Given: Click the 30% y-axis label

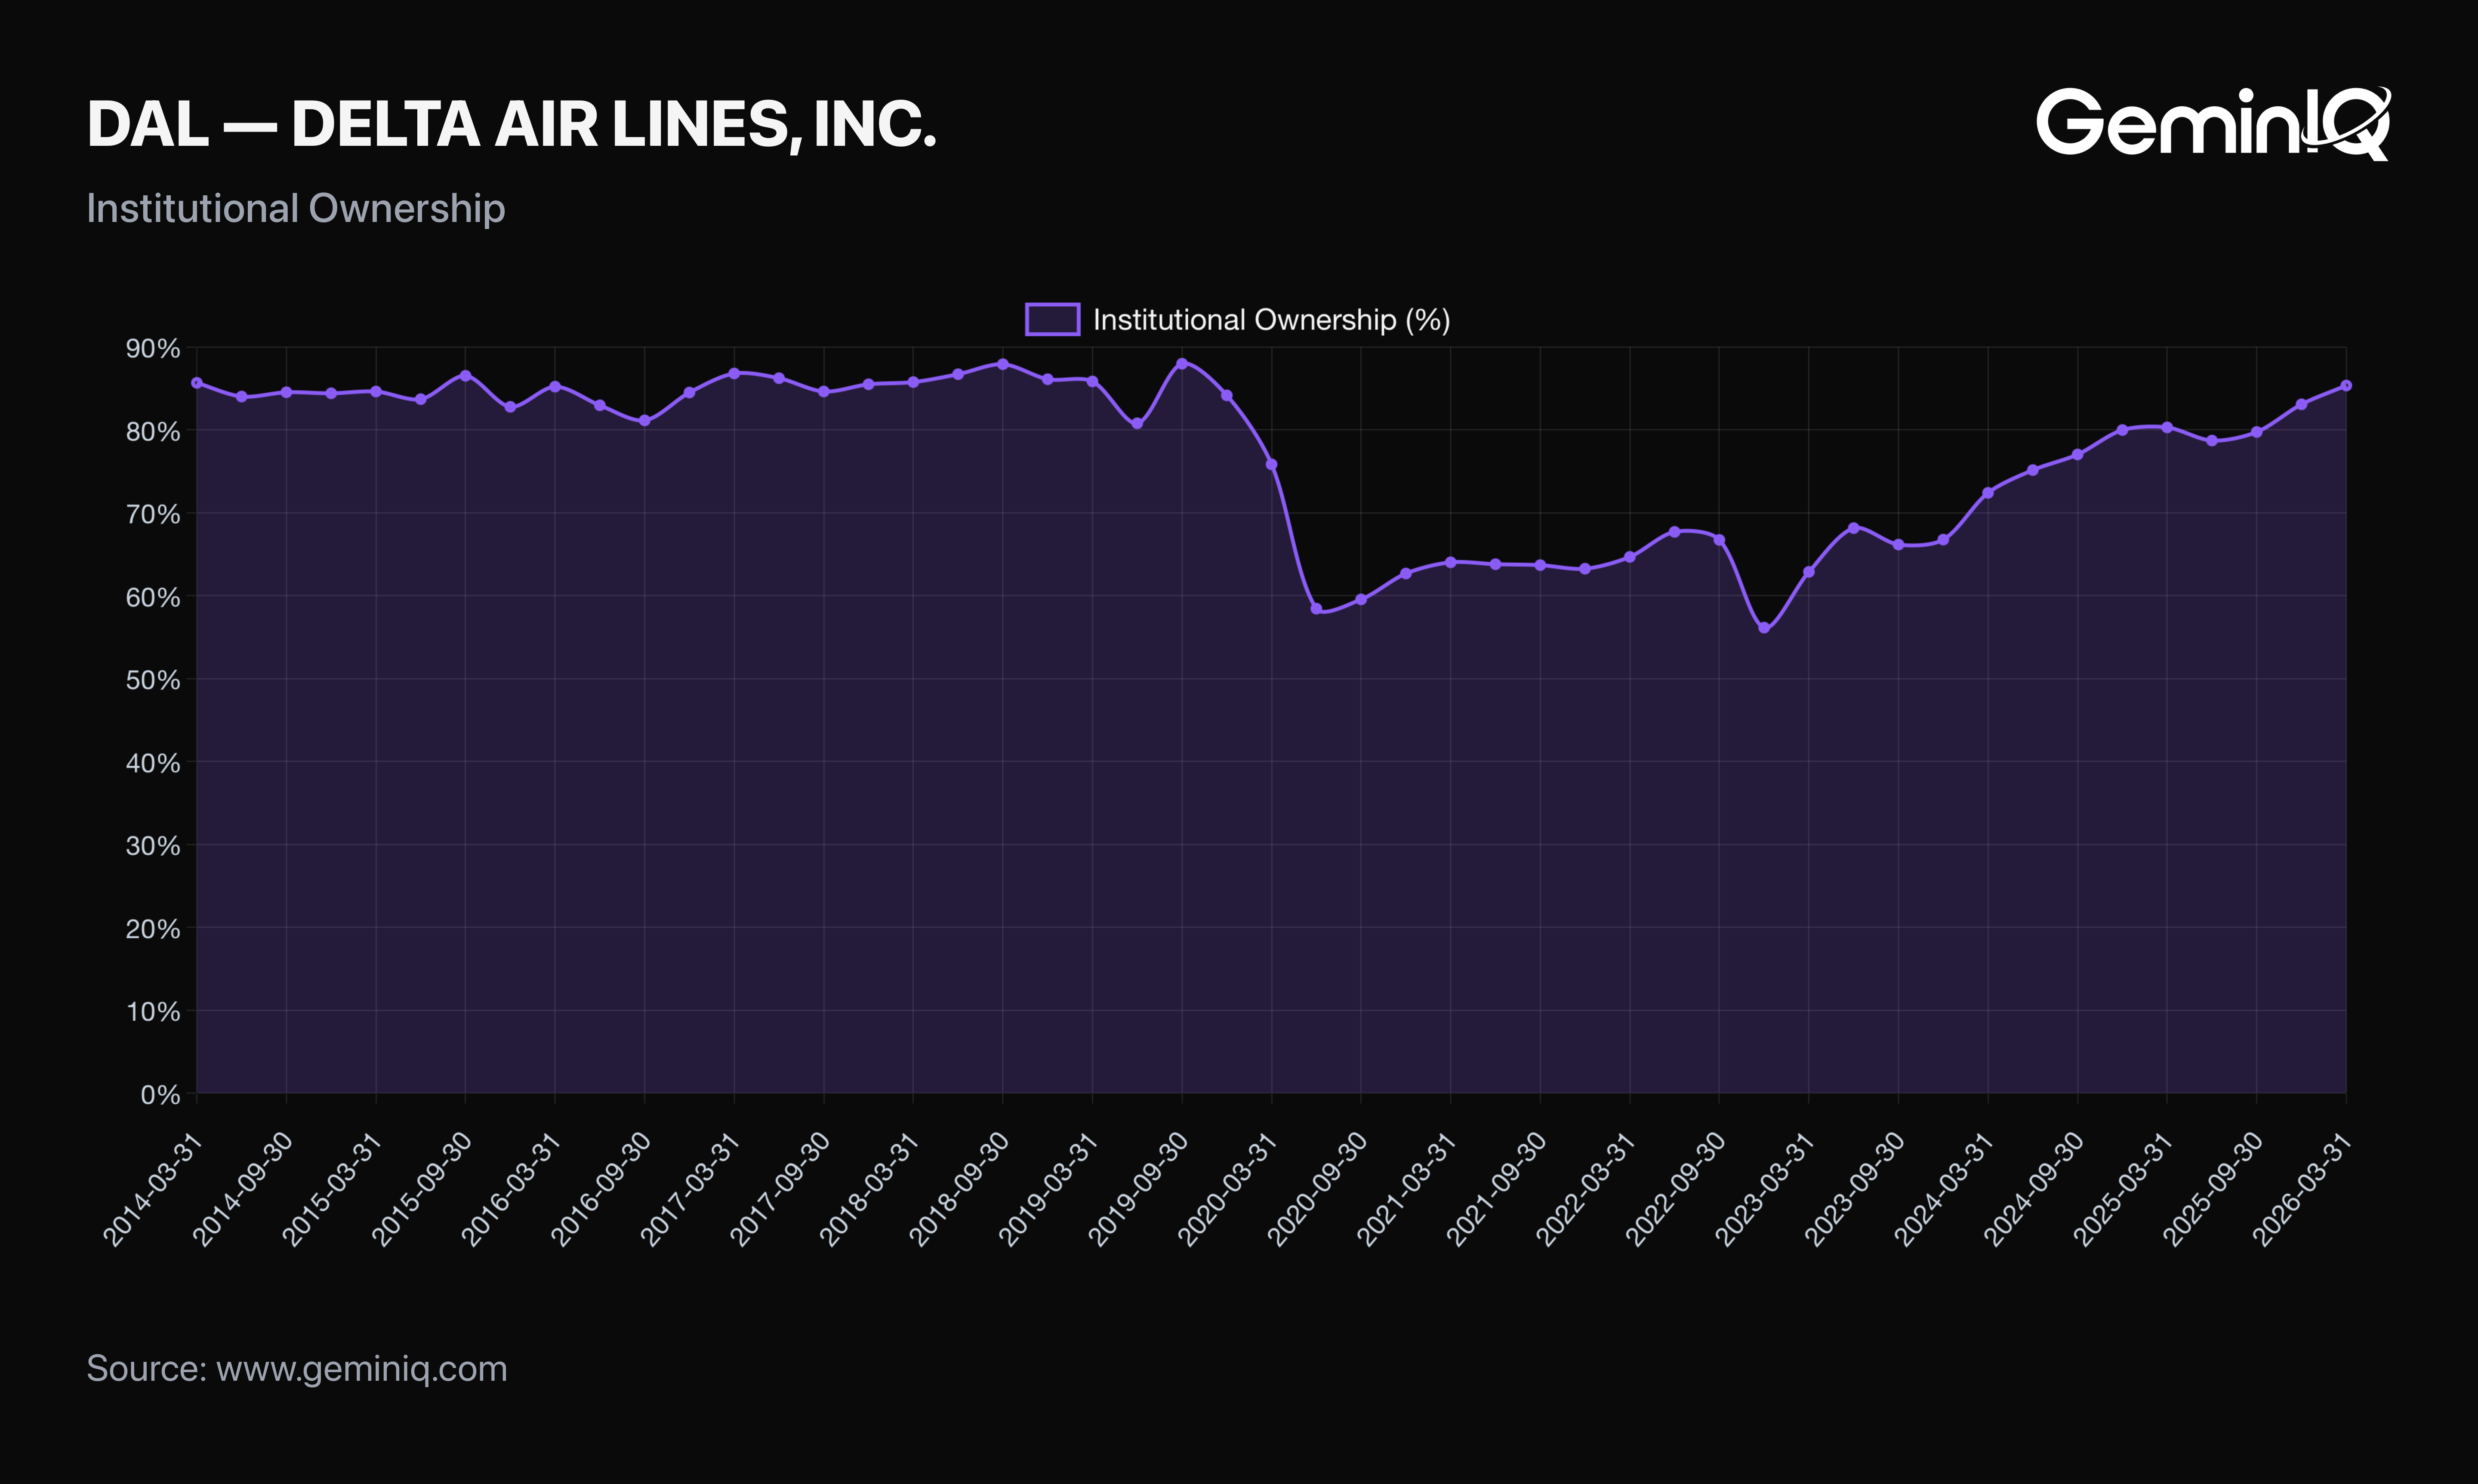Looking at the screenshot, I should coord(153,846).
